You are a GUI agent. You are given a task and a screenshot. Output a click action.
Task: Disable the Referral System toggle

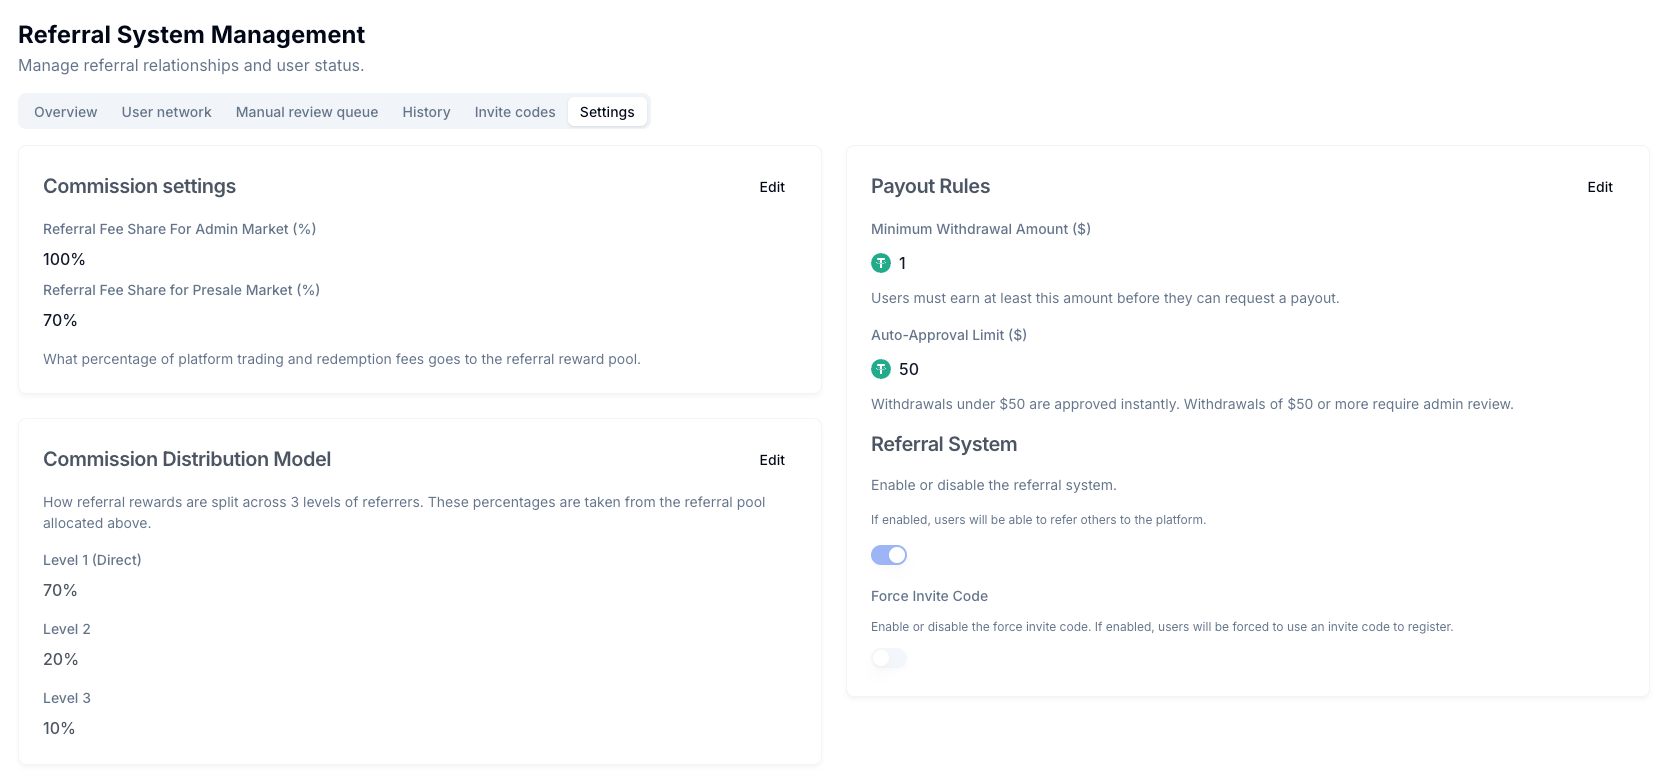[889, 555]
